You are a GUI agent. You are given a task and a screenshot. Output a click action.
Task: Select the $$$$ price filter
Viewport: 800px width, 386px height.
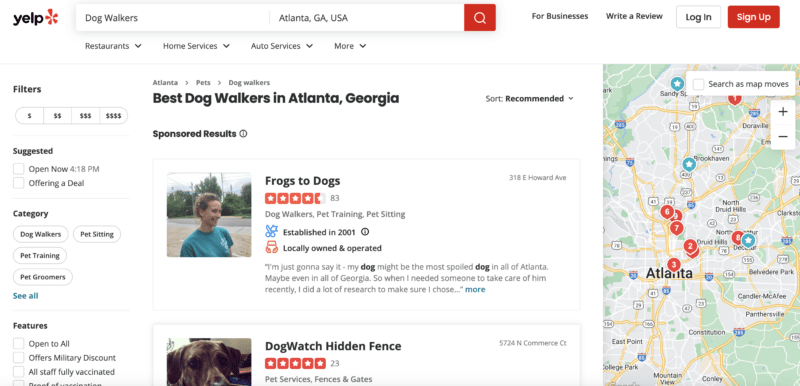113,116
